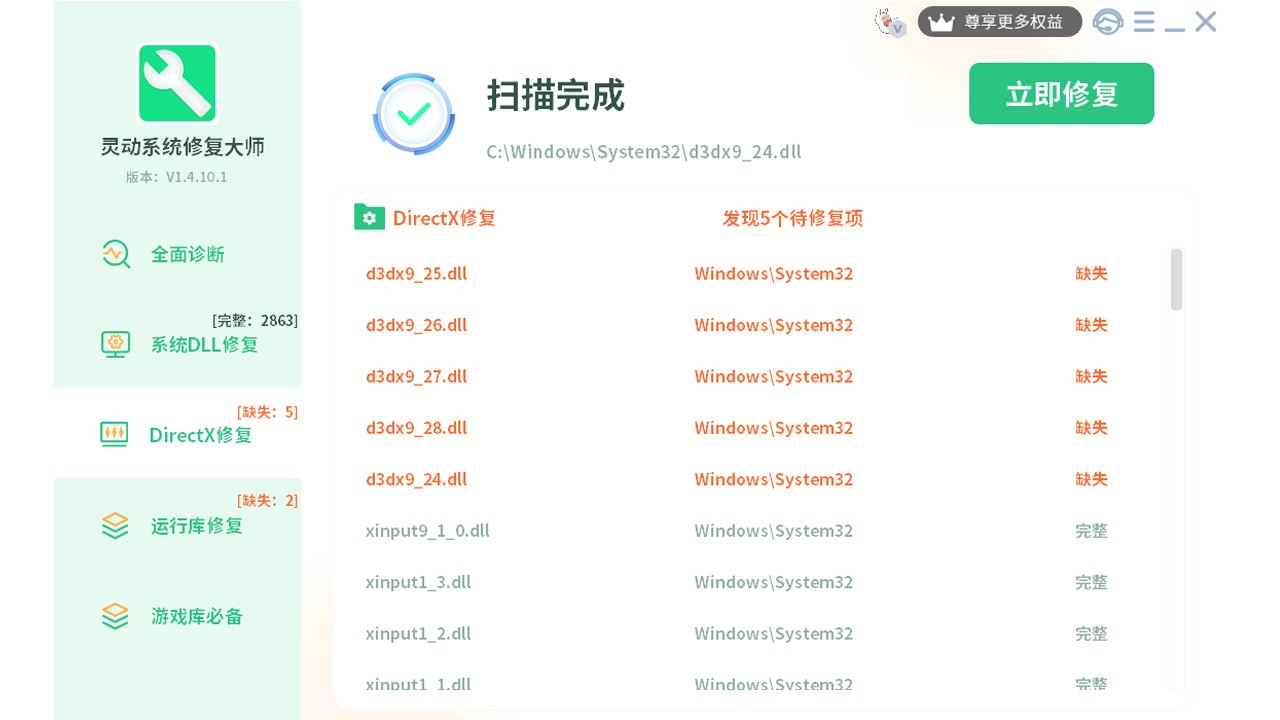Screen dimensions: 1280x720
Task: Select the missing d3dx9_25.dll entry
Action: coord(416,273)
